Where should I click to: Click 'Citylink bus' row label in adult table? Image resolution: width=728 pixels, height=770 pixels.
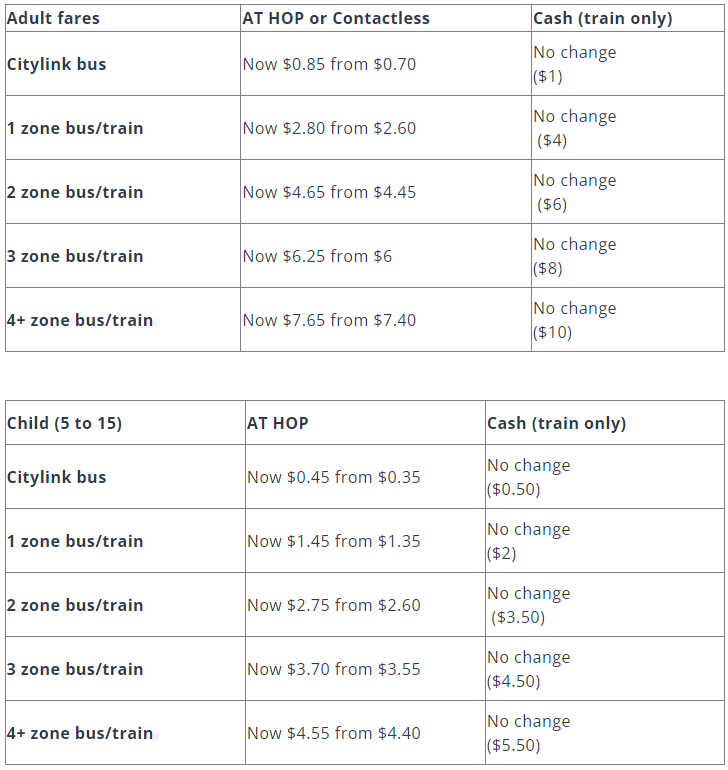pos(56,64)
